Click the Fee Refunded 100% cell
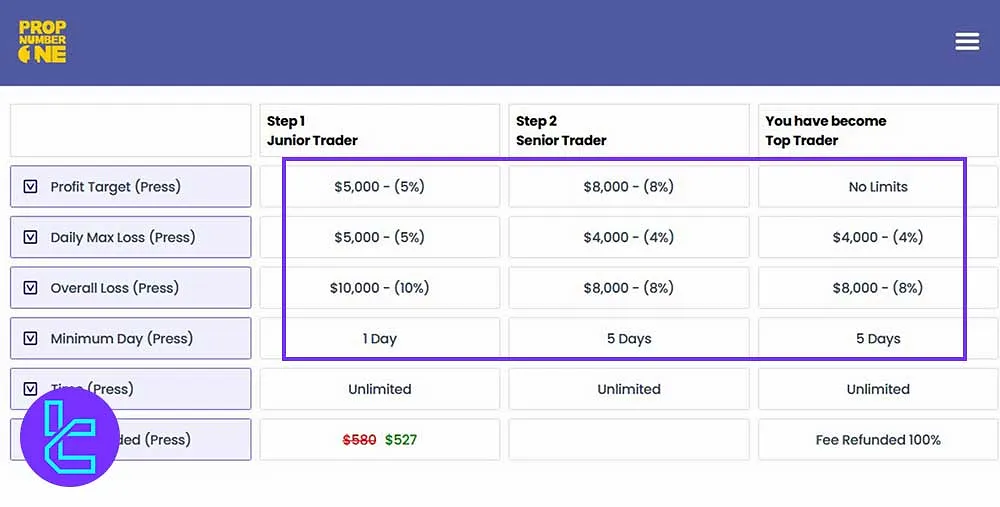 click(878, 439)
